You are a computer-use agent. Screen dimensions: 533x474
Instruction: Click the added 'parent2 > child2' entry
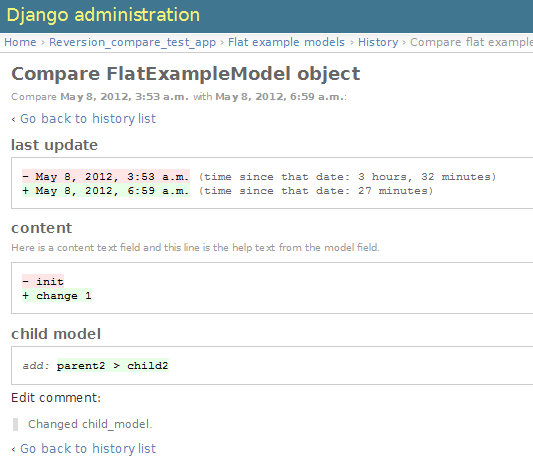click(x=113, y=366)
